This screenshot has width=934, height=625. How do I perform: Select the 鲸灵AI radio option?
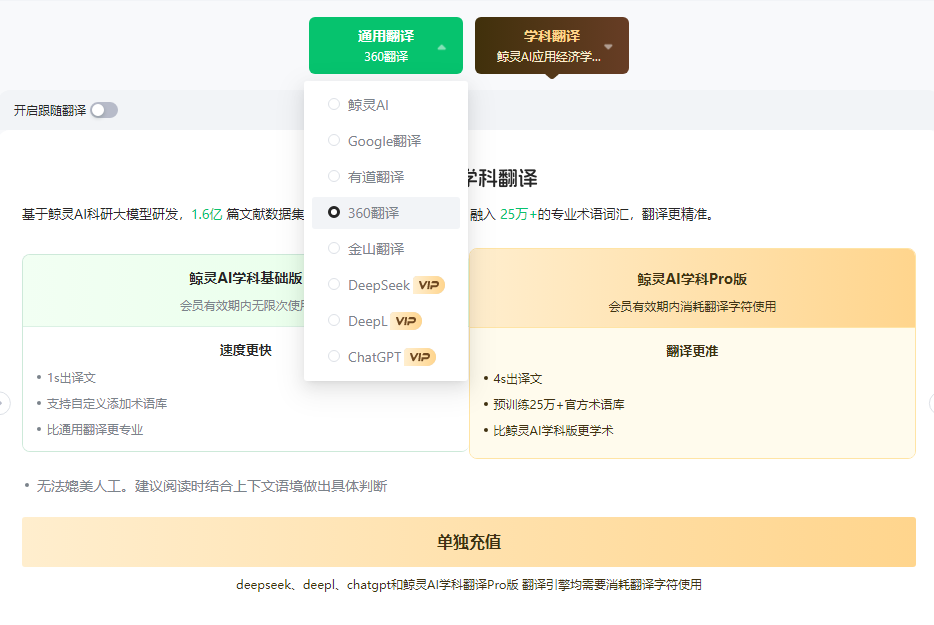(x=334, y=104)
